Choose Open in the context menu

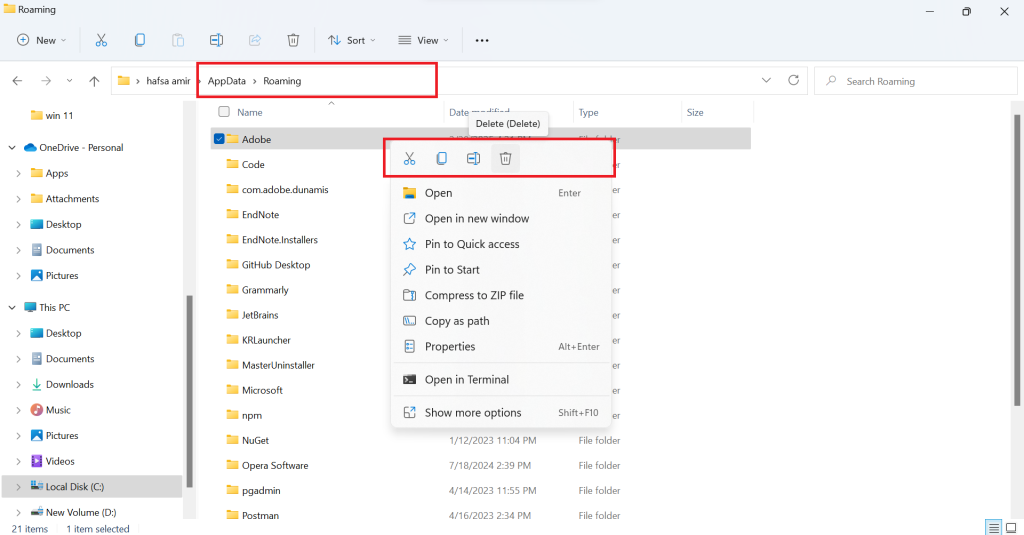501,193
